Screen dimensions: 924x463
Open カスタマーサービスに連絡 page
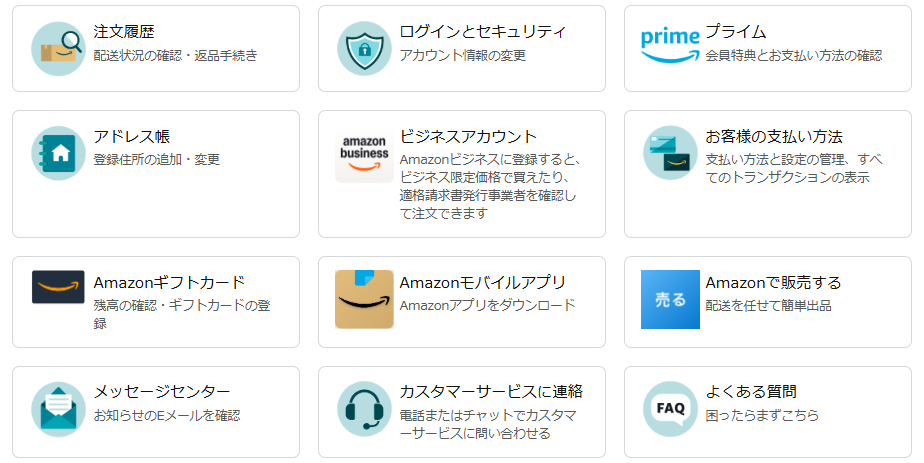[x=491, y=392]
